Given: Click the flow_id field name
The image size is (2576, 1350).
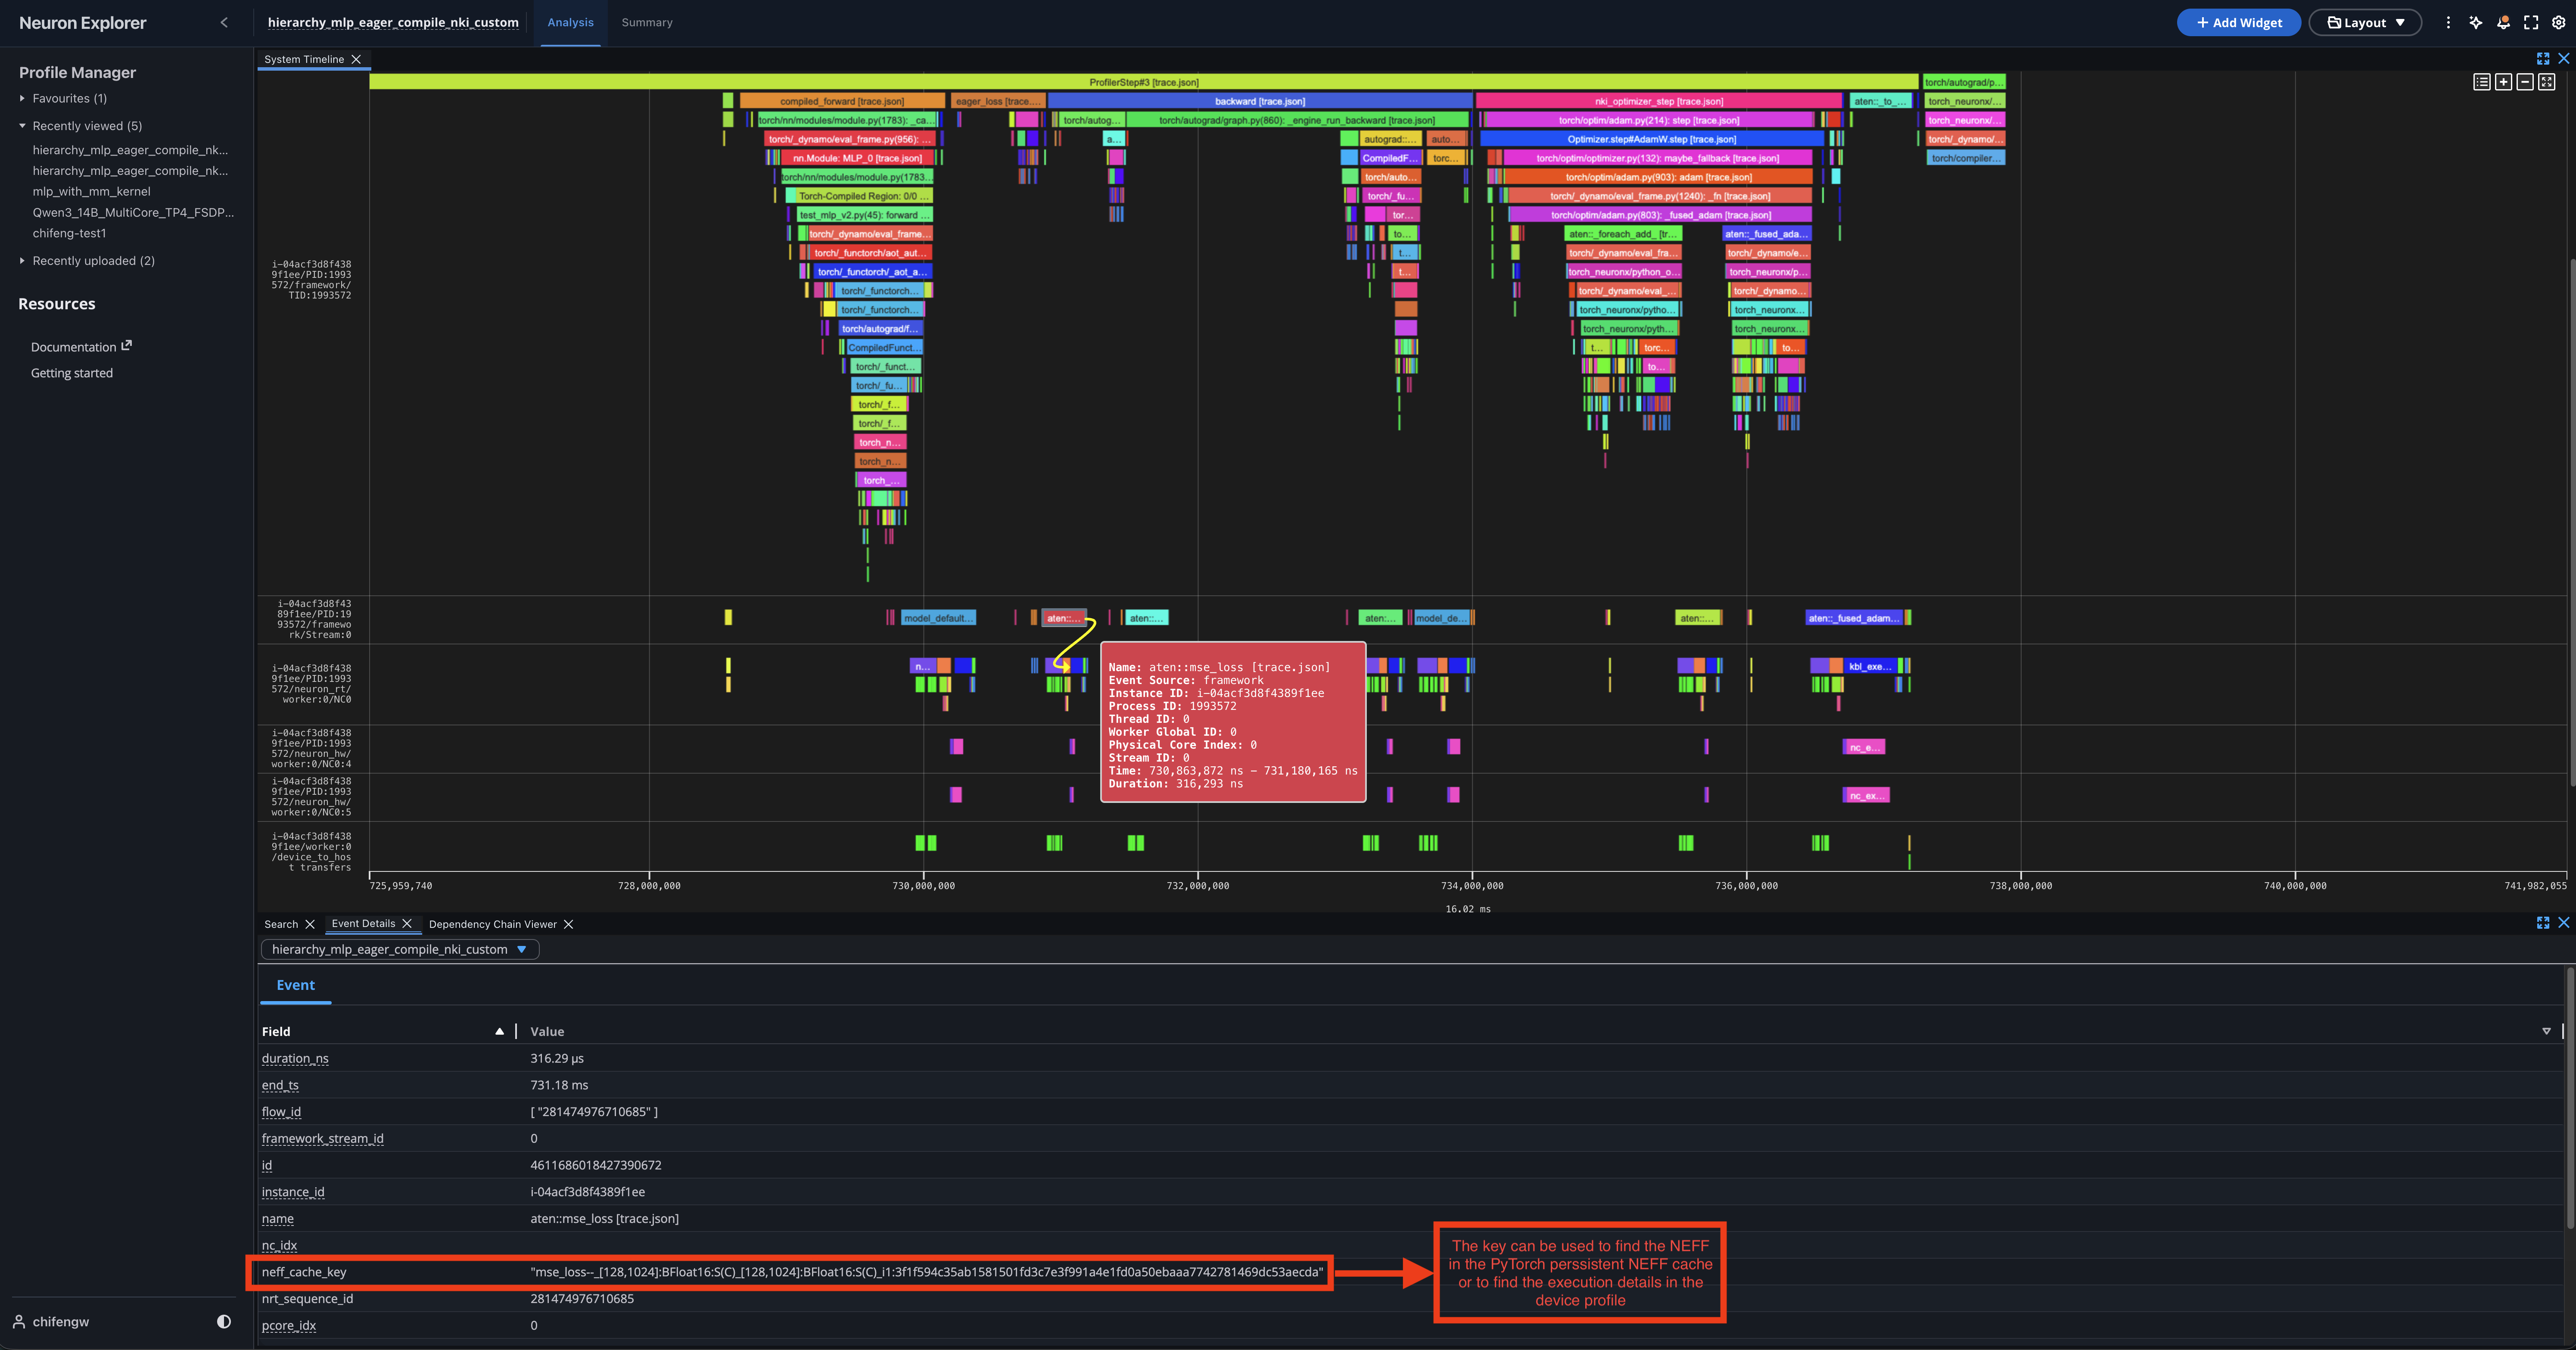Looking at the screenshot, I should 281,1112.
